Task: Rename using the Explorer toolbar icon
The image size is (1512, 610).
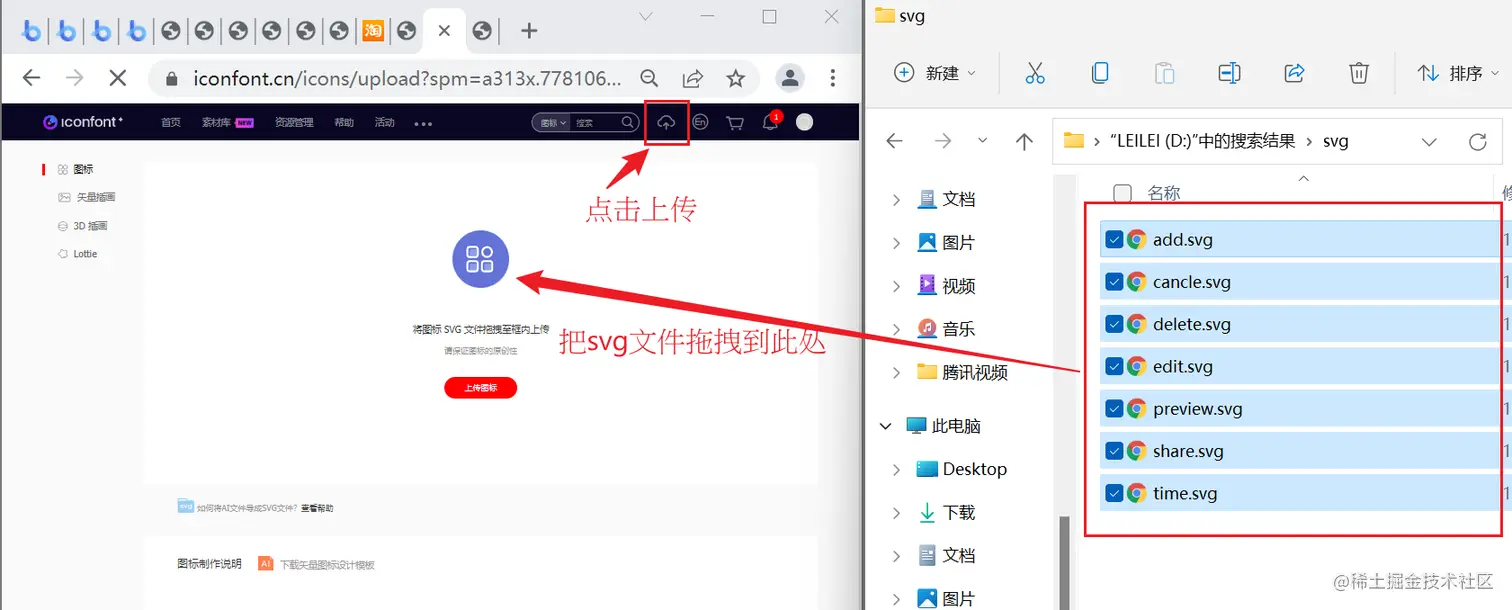Action: point(1229,73)
